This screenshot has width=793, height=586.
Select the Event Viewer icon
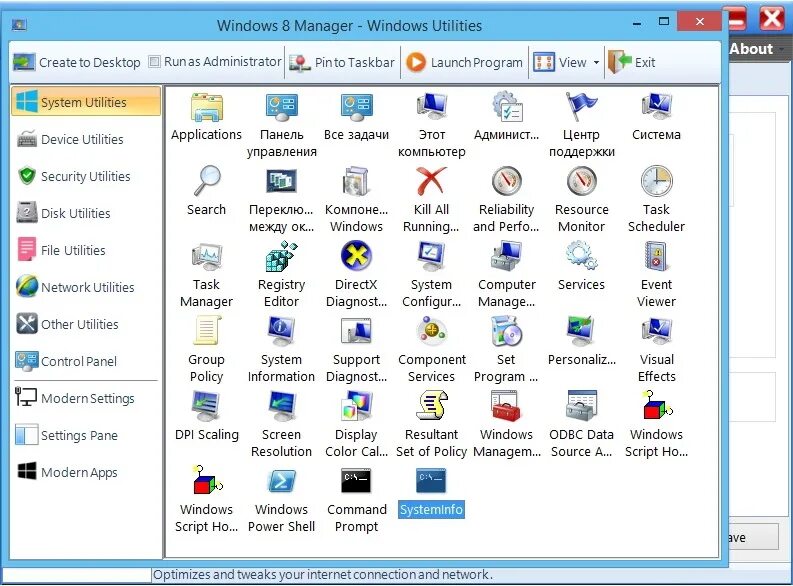(656, 256)
